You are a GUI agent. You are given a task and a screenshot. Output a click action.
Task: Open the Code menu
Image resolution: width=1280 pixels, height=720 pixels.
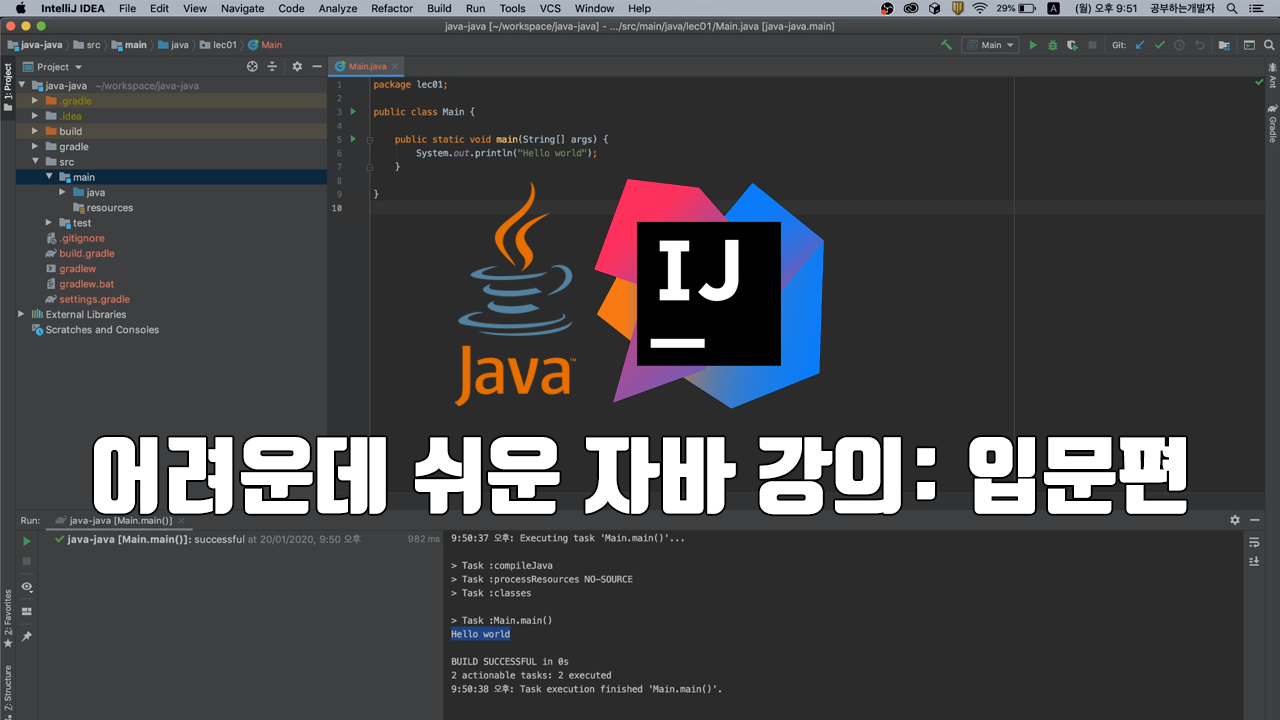pyautogui.click(x=291, y=8)
